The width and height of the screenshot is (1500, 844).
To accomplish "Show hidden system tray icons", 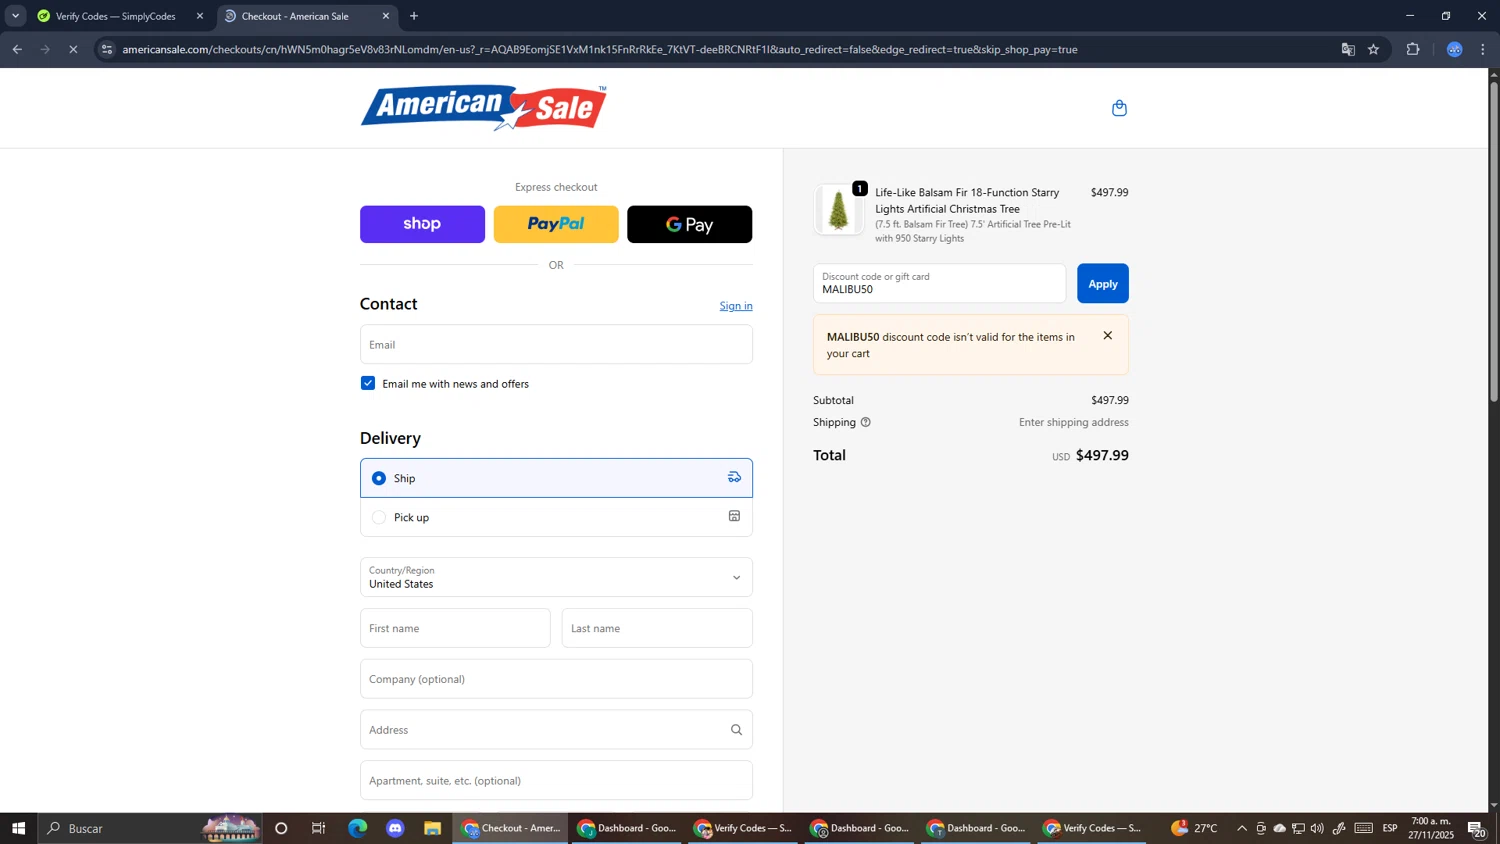I will (1242, 828).
